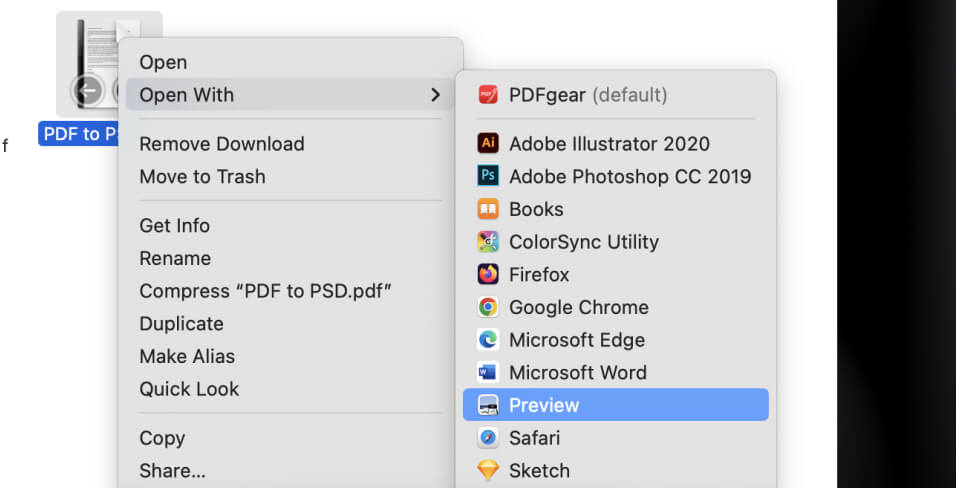Screen dimensions: 957x488
Task: Click the ColorSync Utility icon
Action: click(488, 242)
